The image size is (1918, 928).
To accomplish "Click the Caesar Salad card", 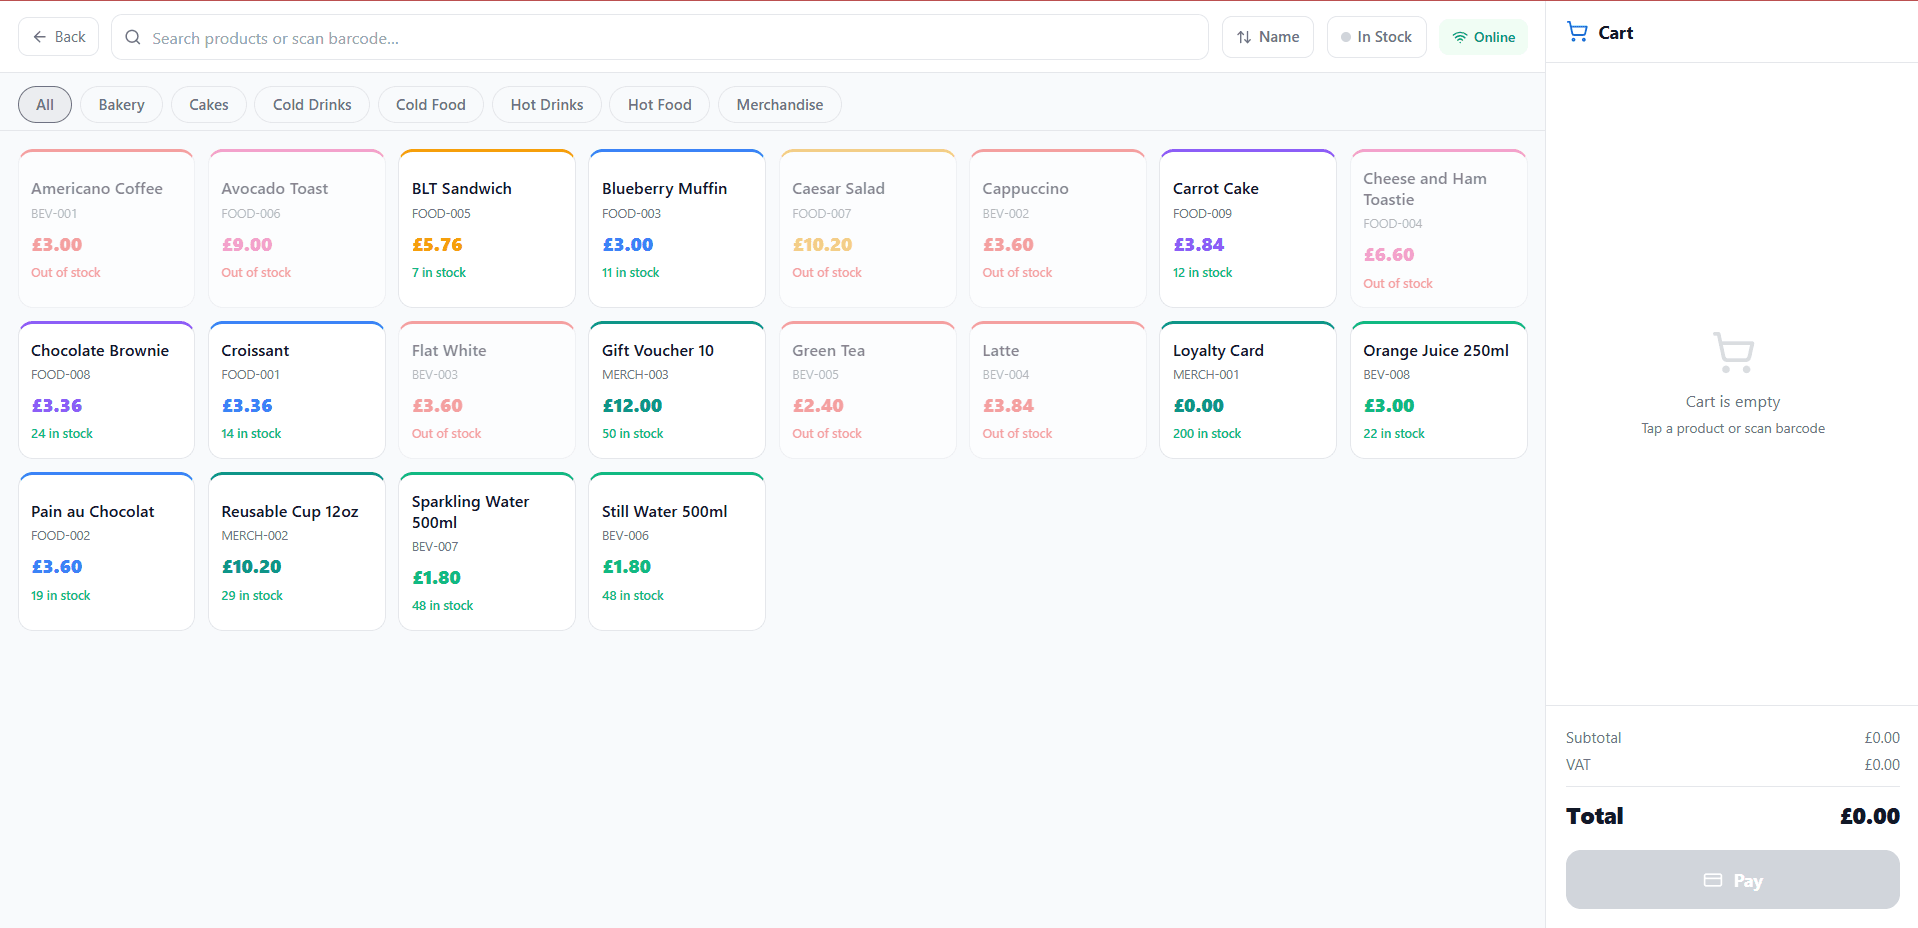I will (868, 228).
